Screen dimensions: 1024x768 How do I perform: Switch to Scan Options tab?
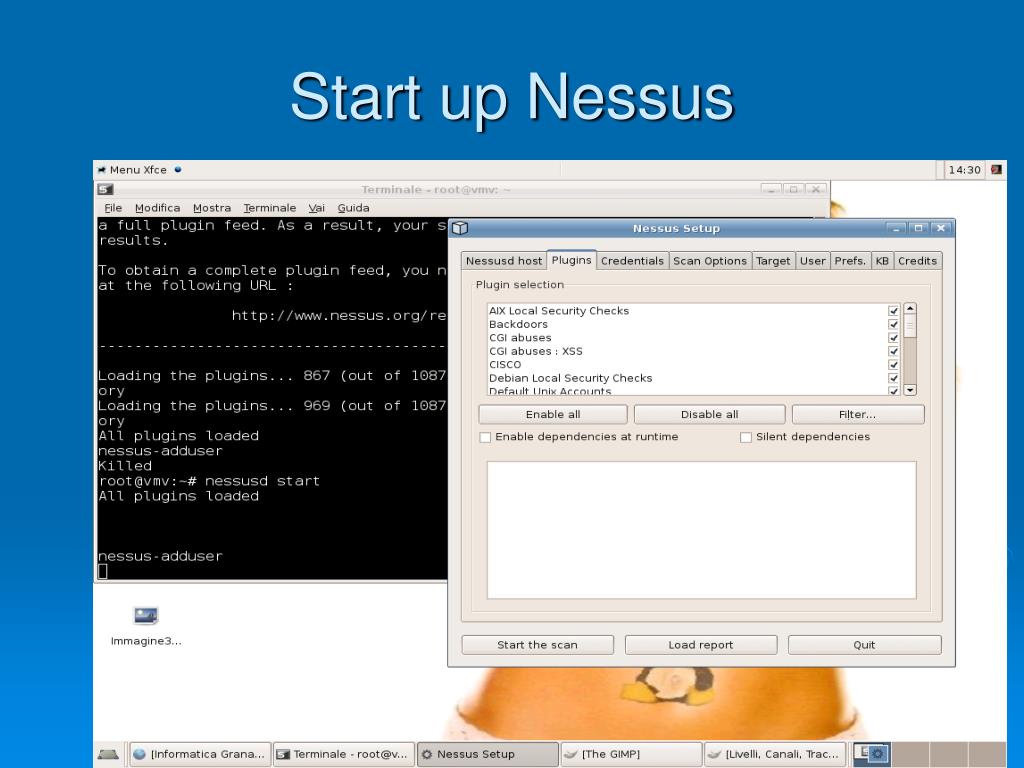[x=710, y=261]
